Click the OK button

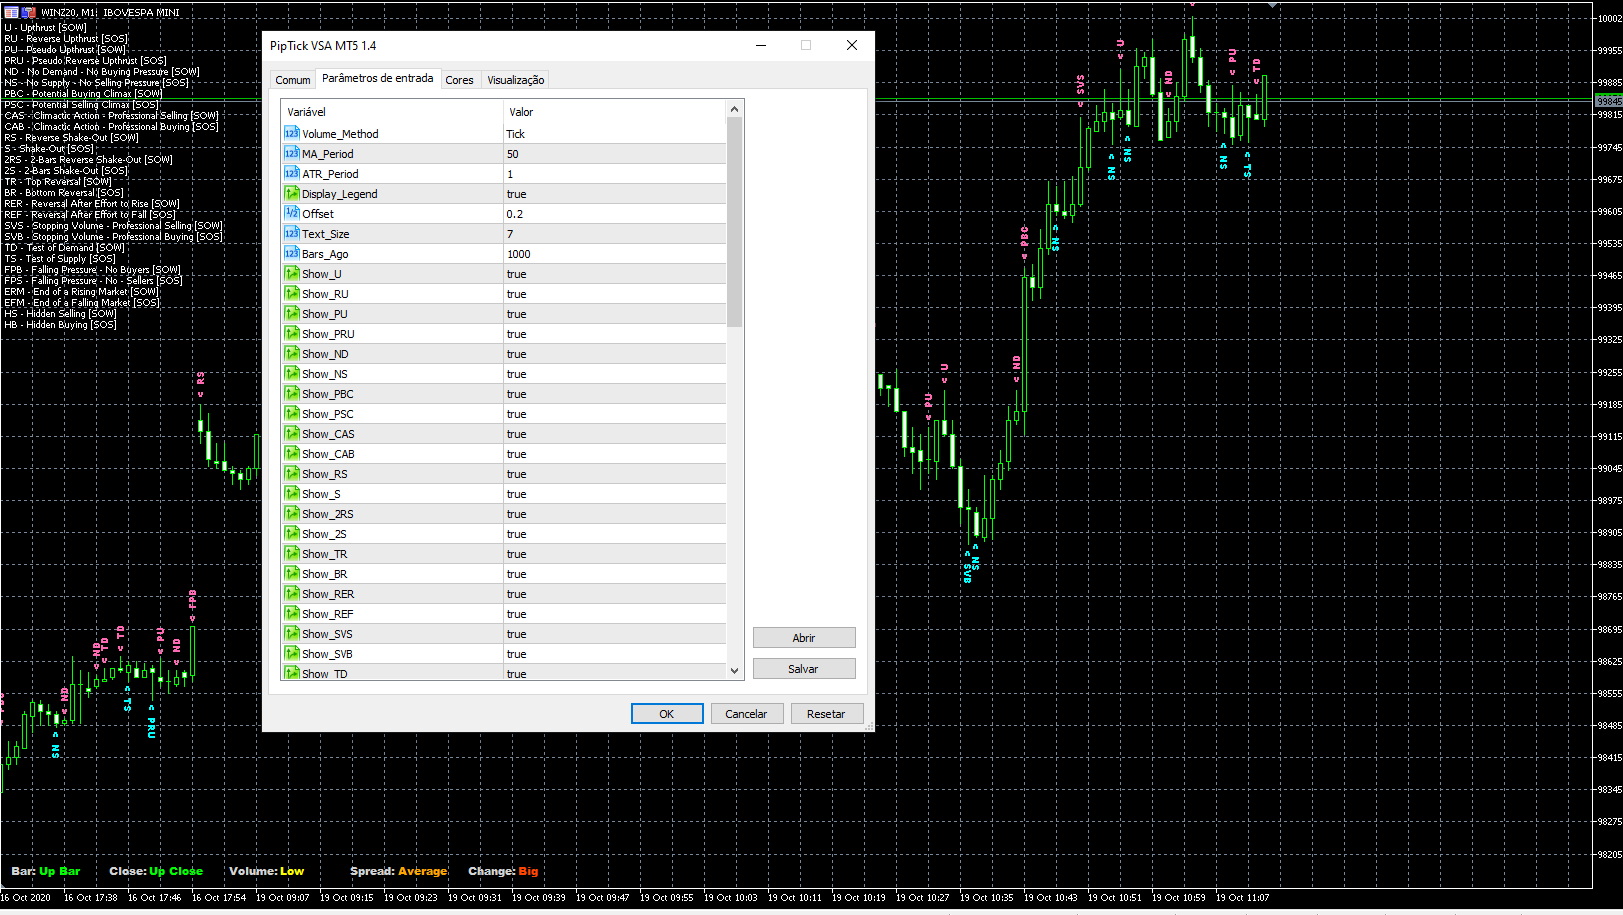pyautogui.click(x=667, y=714)
